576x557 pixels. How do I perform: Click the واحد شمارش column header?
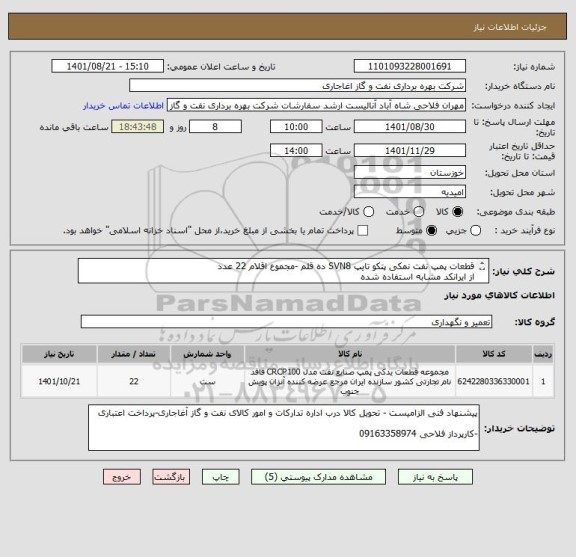click(207, 354)
